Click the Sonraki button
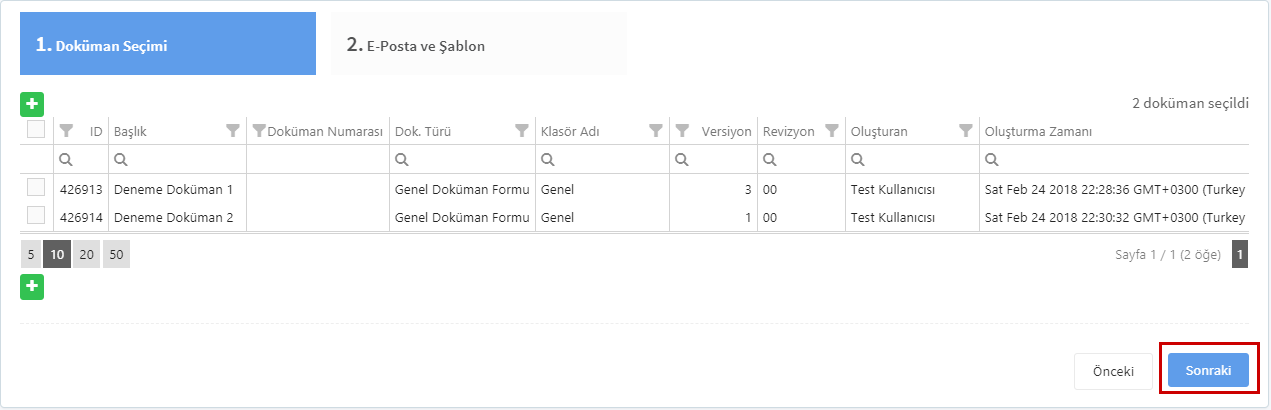Screen dimensions: 1271x410 [x=1209, y=370]
